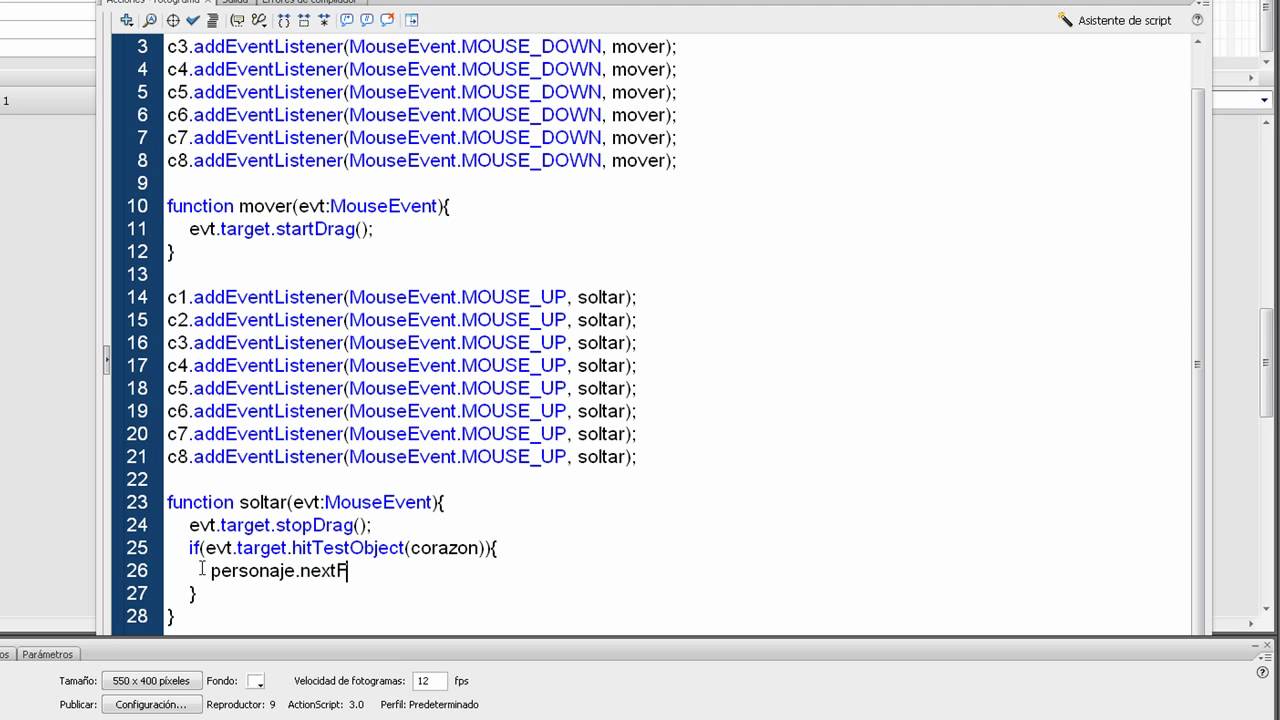Click the 'ActionScript: 3.0' label
The image size is (1280, 720).
tap(326, 705)
